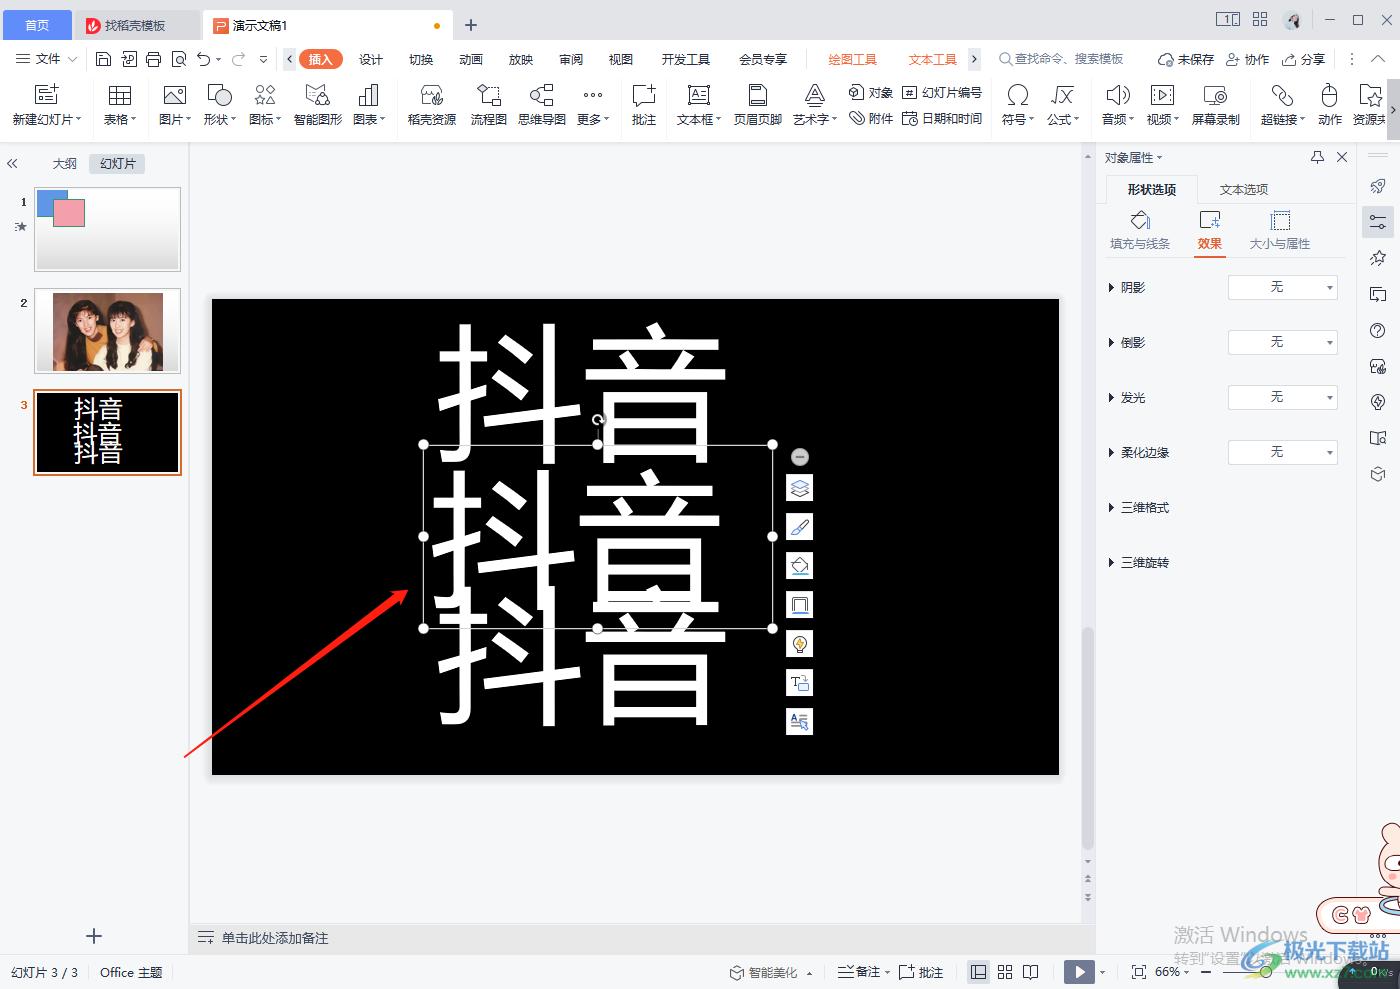Open the 发光 glow dropdown
Viewport: 1400px width, 989px height.
[1282, 397]
